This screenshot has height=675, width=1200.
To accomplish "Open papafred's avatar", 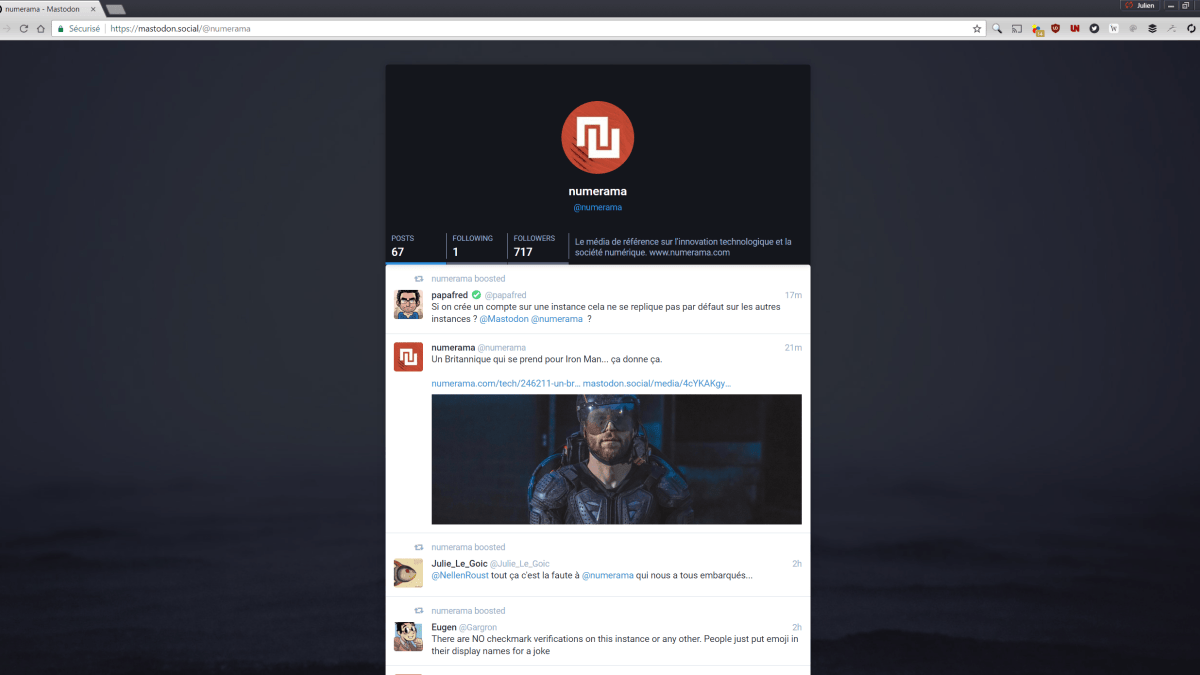I will (408, 304).
